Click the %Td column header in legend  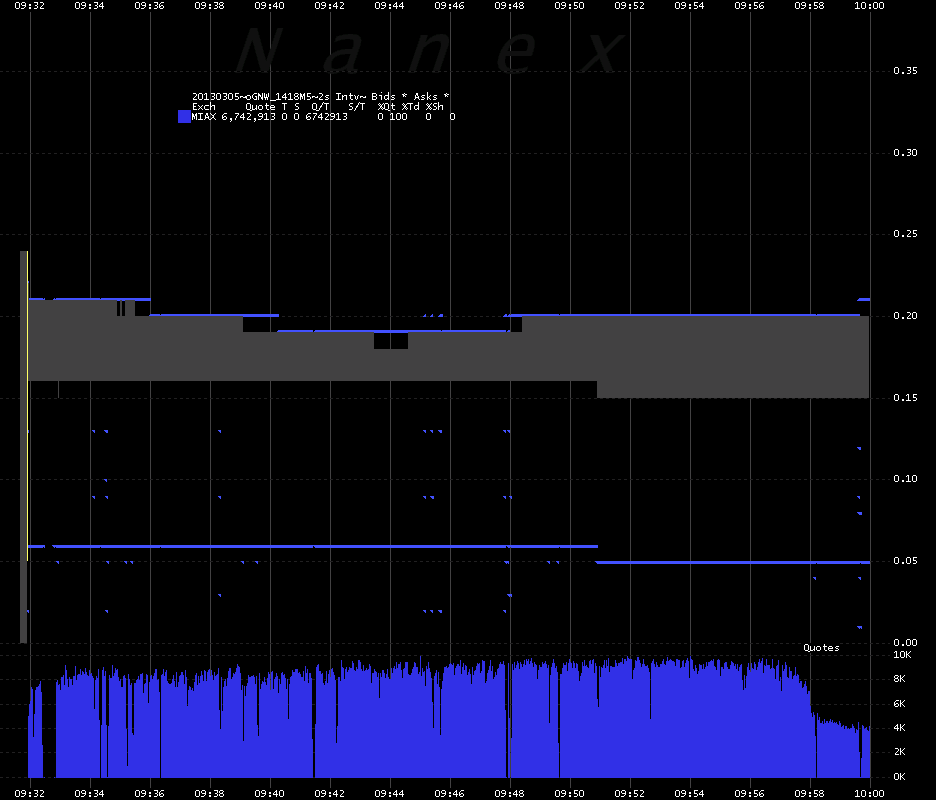point(411,107)
